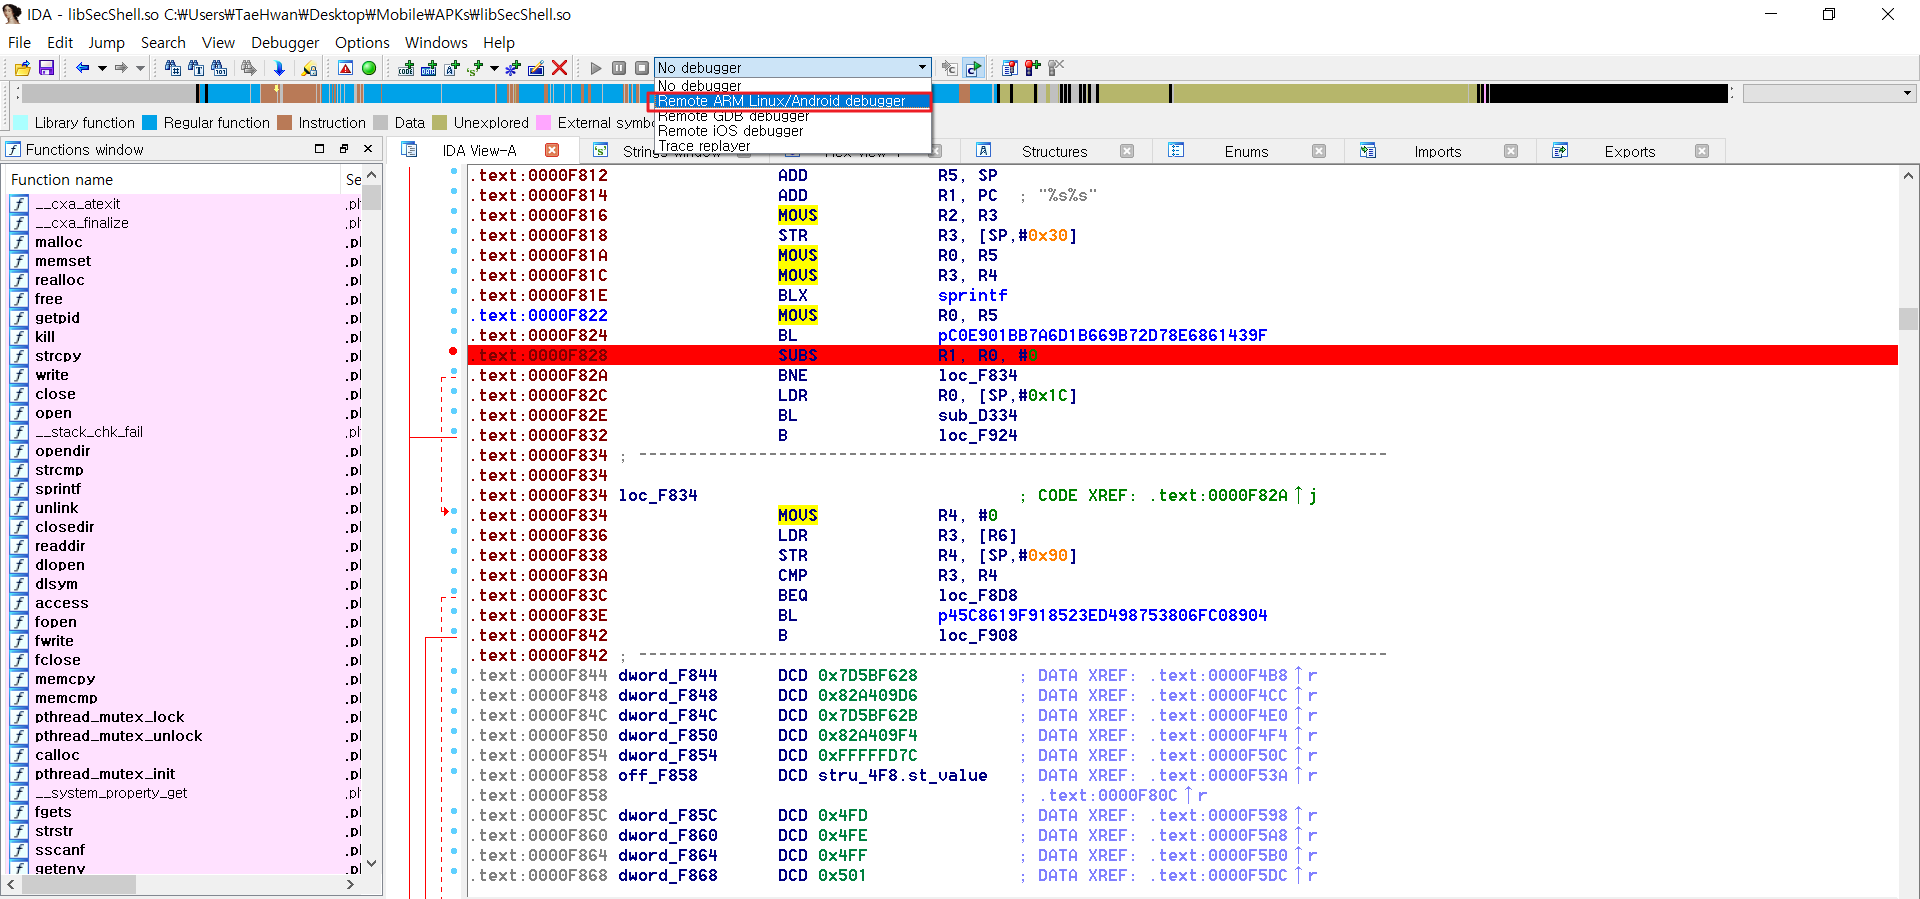
Task: Jump forward with the grey right arrow
Action: (x=121, y=68)
